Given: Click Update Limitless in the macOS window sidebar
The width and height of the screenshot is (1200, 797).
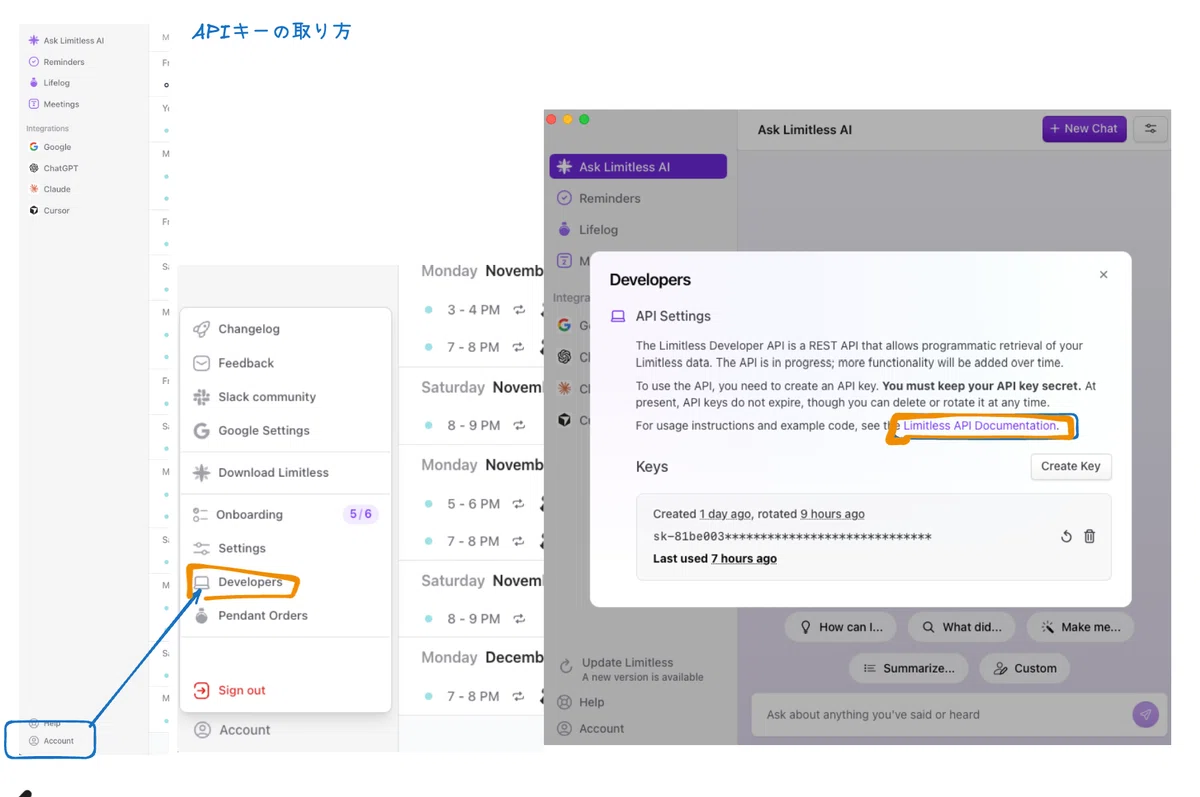Looking at the screenshot, I should point(638,669).
